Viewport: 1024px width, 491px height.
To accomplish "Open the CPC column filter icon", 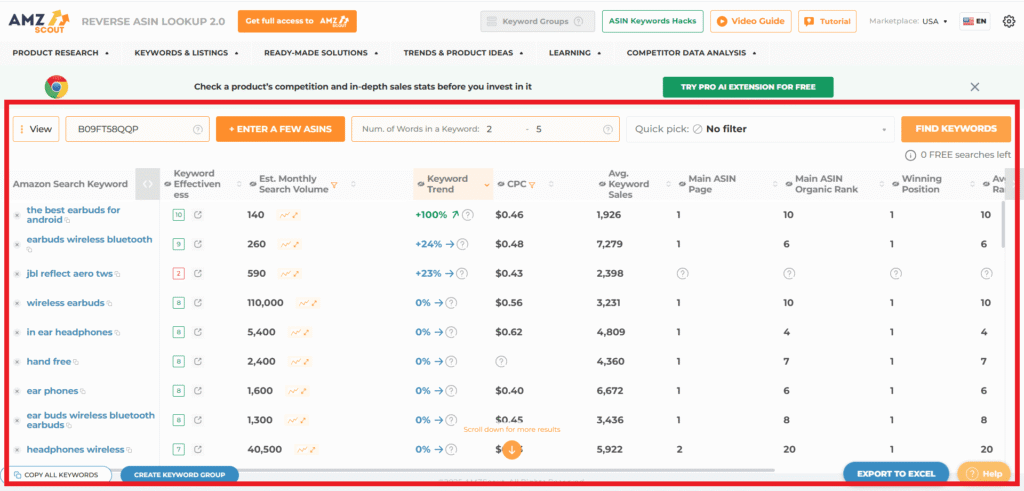I will [532, 185].
